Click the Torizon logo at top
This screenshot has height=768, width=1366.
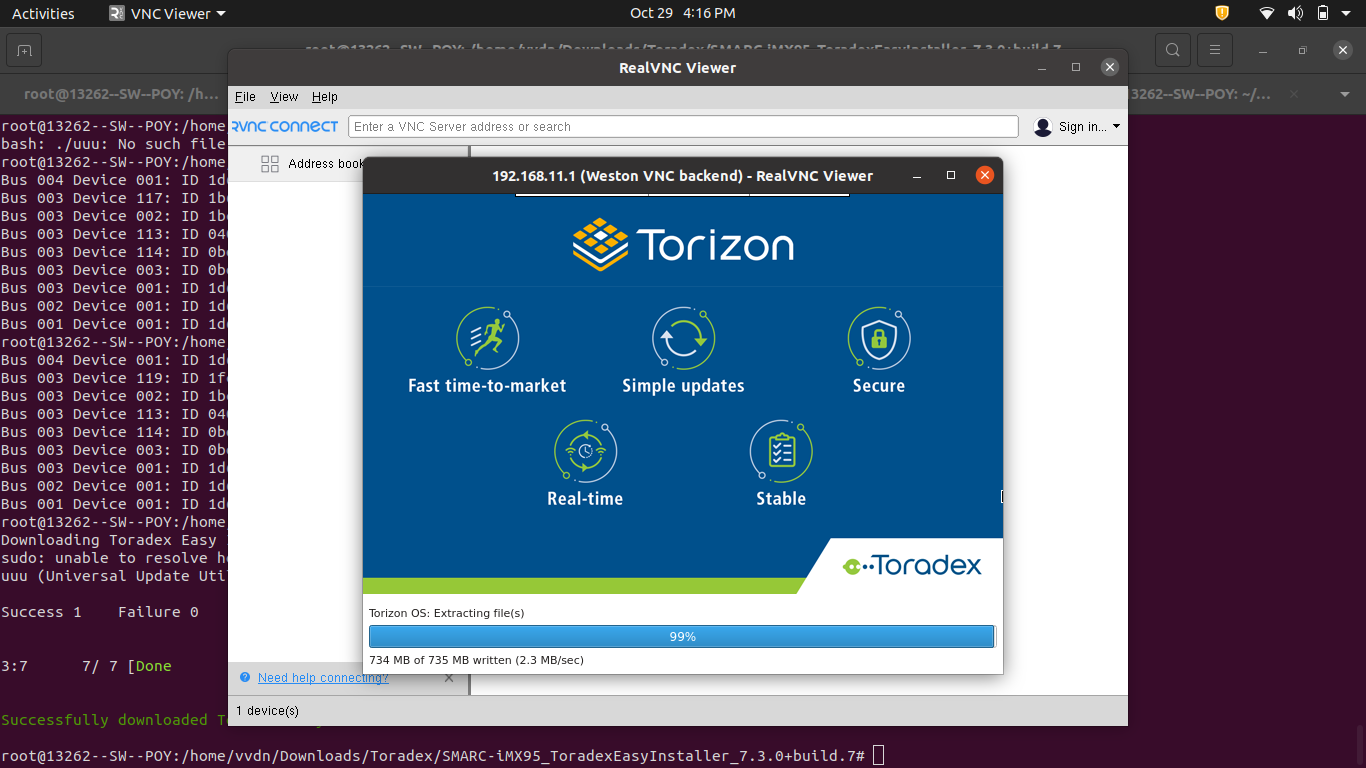(x=683, y=245)
